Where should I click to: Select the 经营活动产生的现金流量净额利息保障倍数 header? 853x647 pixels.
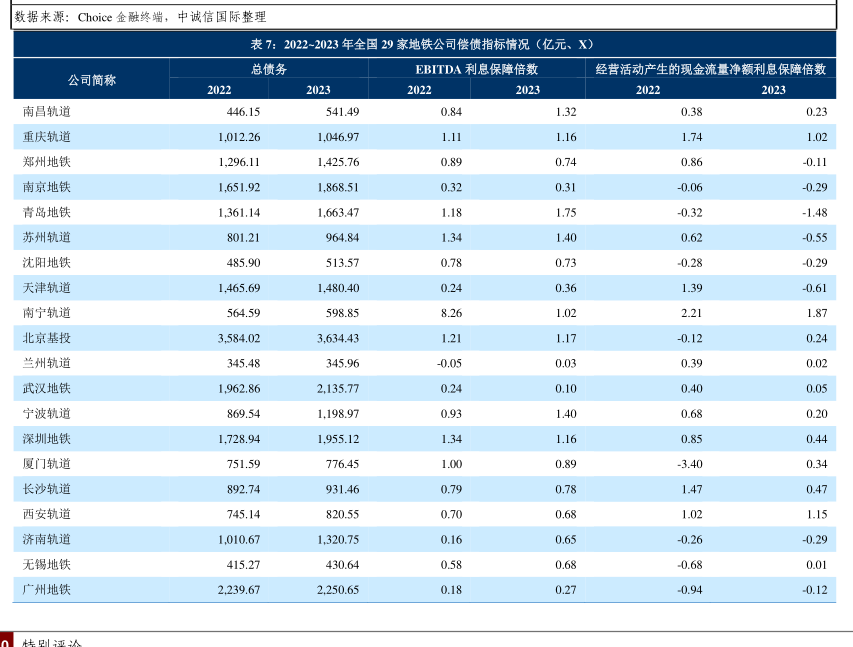click(x=710, y=69)
